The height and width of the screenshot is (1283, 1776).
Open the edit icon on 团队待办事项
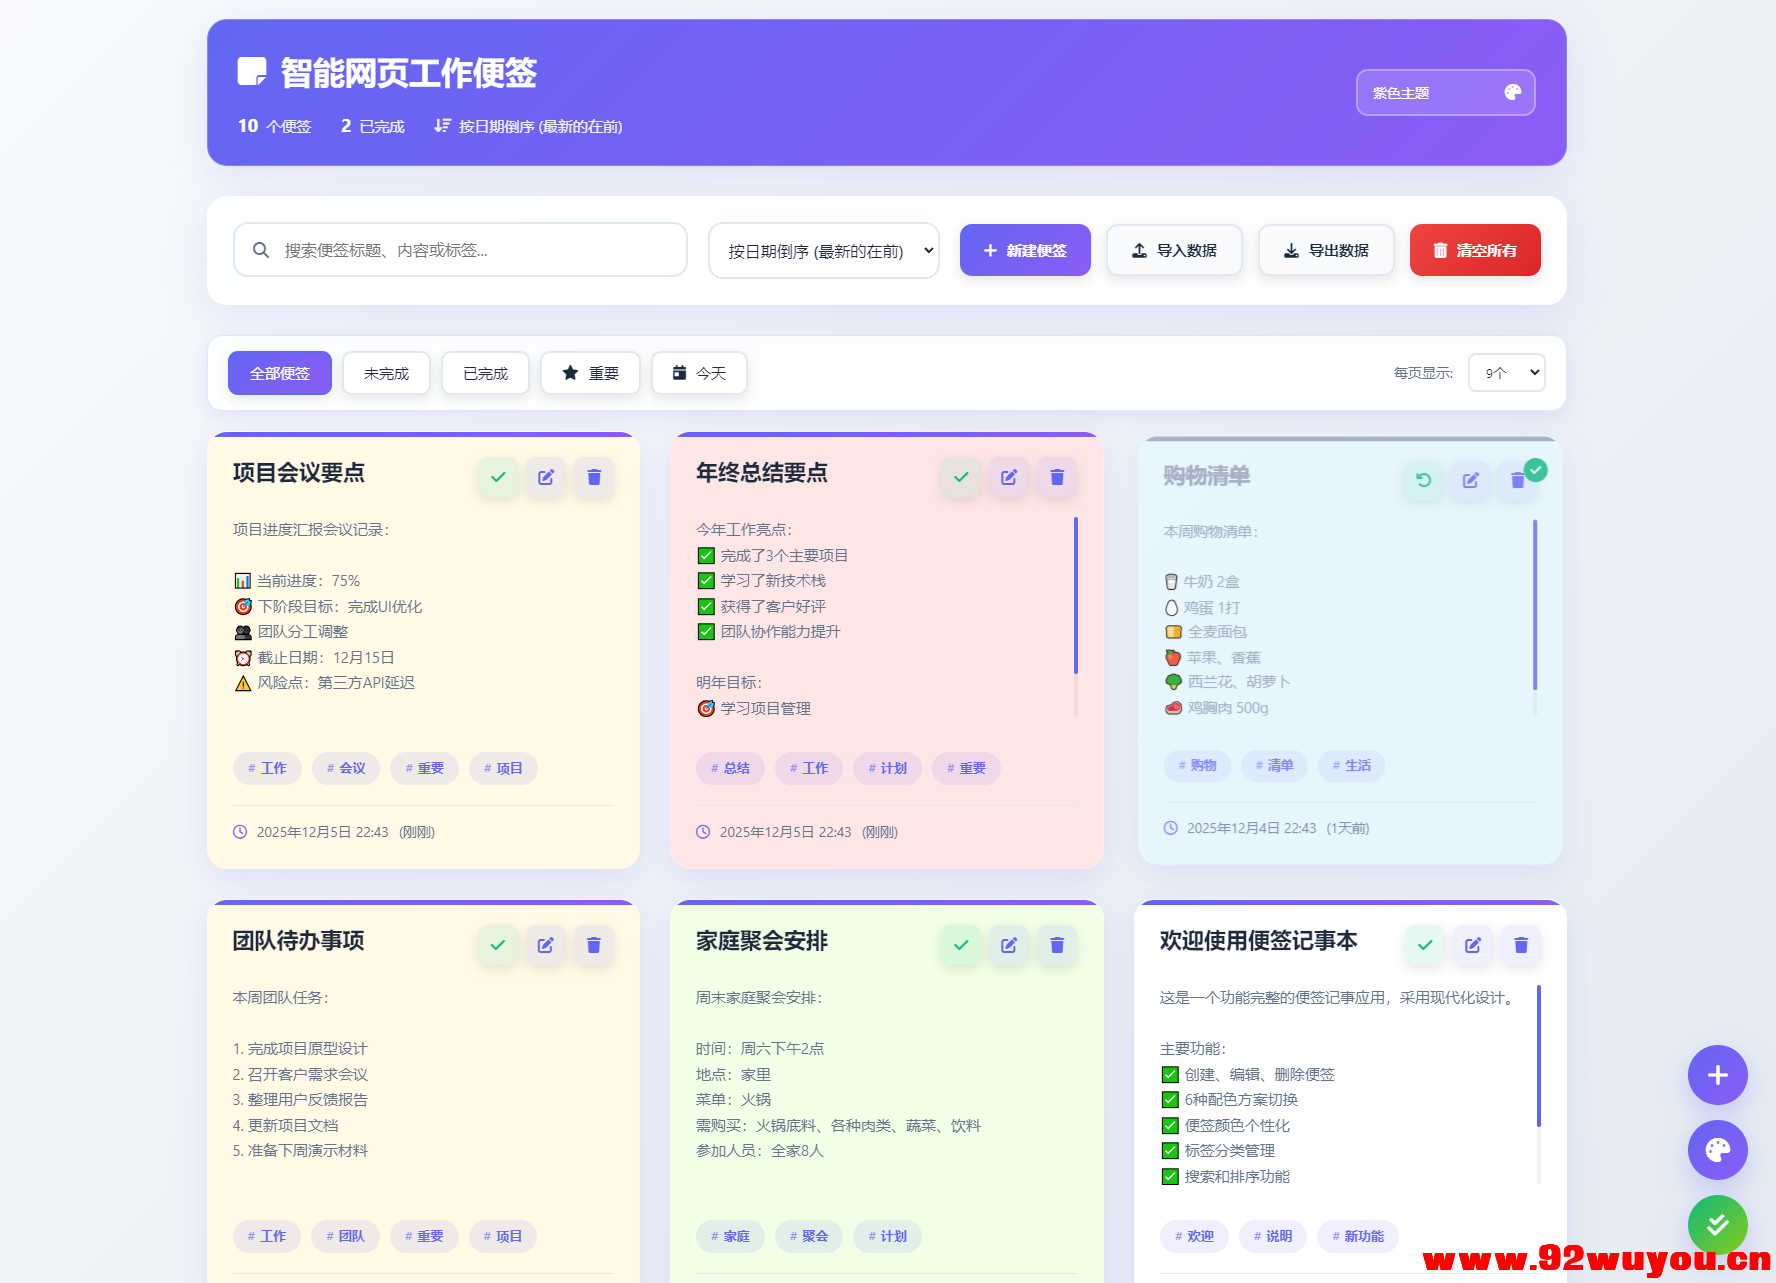[545, 944]
